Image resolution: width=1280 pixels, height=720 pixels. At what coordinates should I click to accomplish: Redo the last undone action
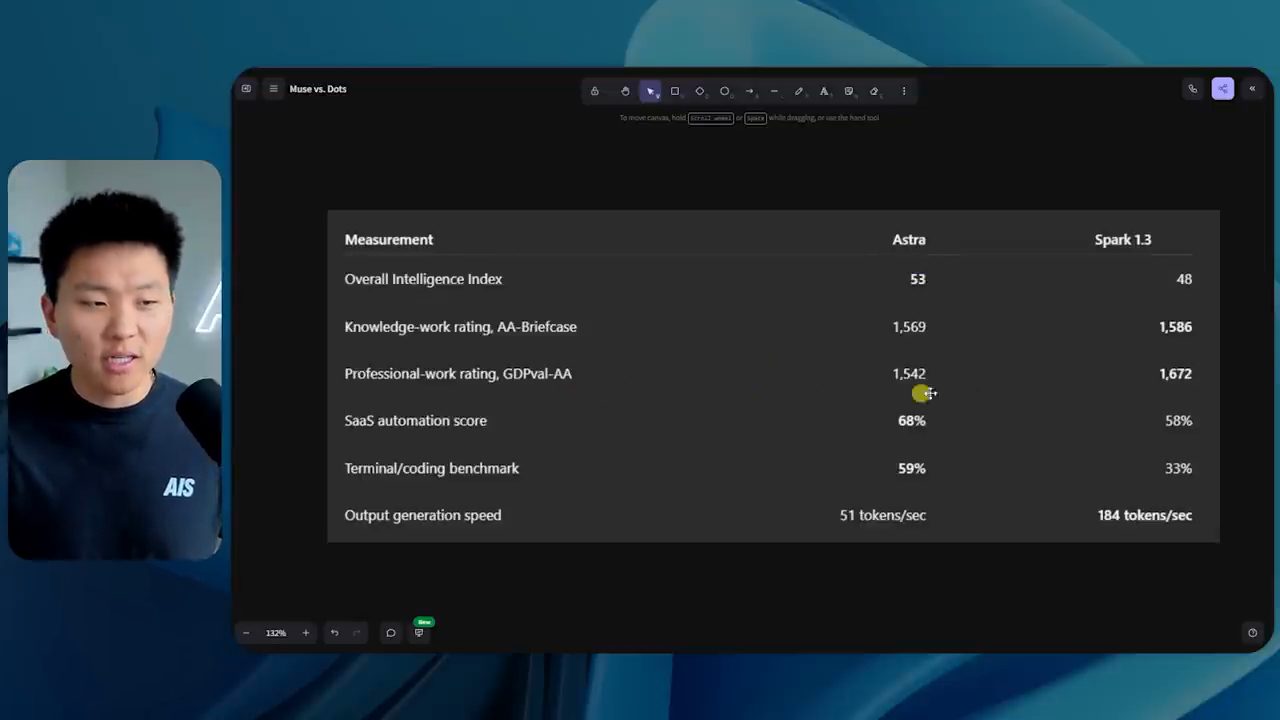coord(357,633)
